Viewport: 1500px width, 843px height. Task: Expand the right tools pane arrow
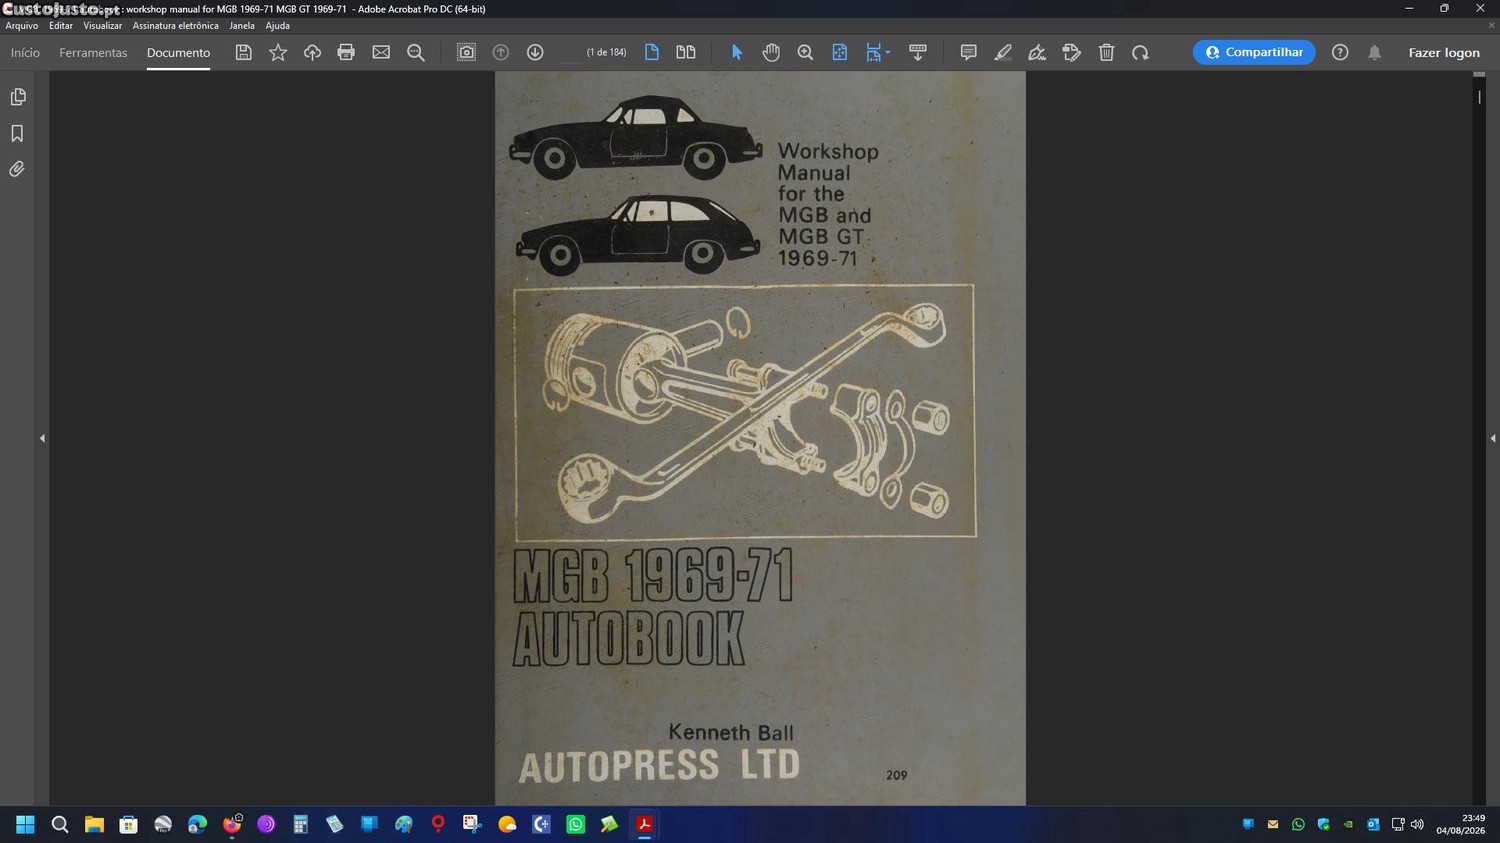click(1493, 438)
